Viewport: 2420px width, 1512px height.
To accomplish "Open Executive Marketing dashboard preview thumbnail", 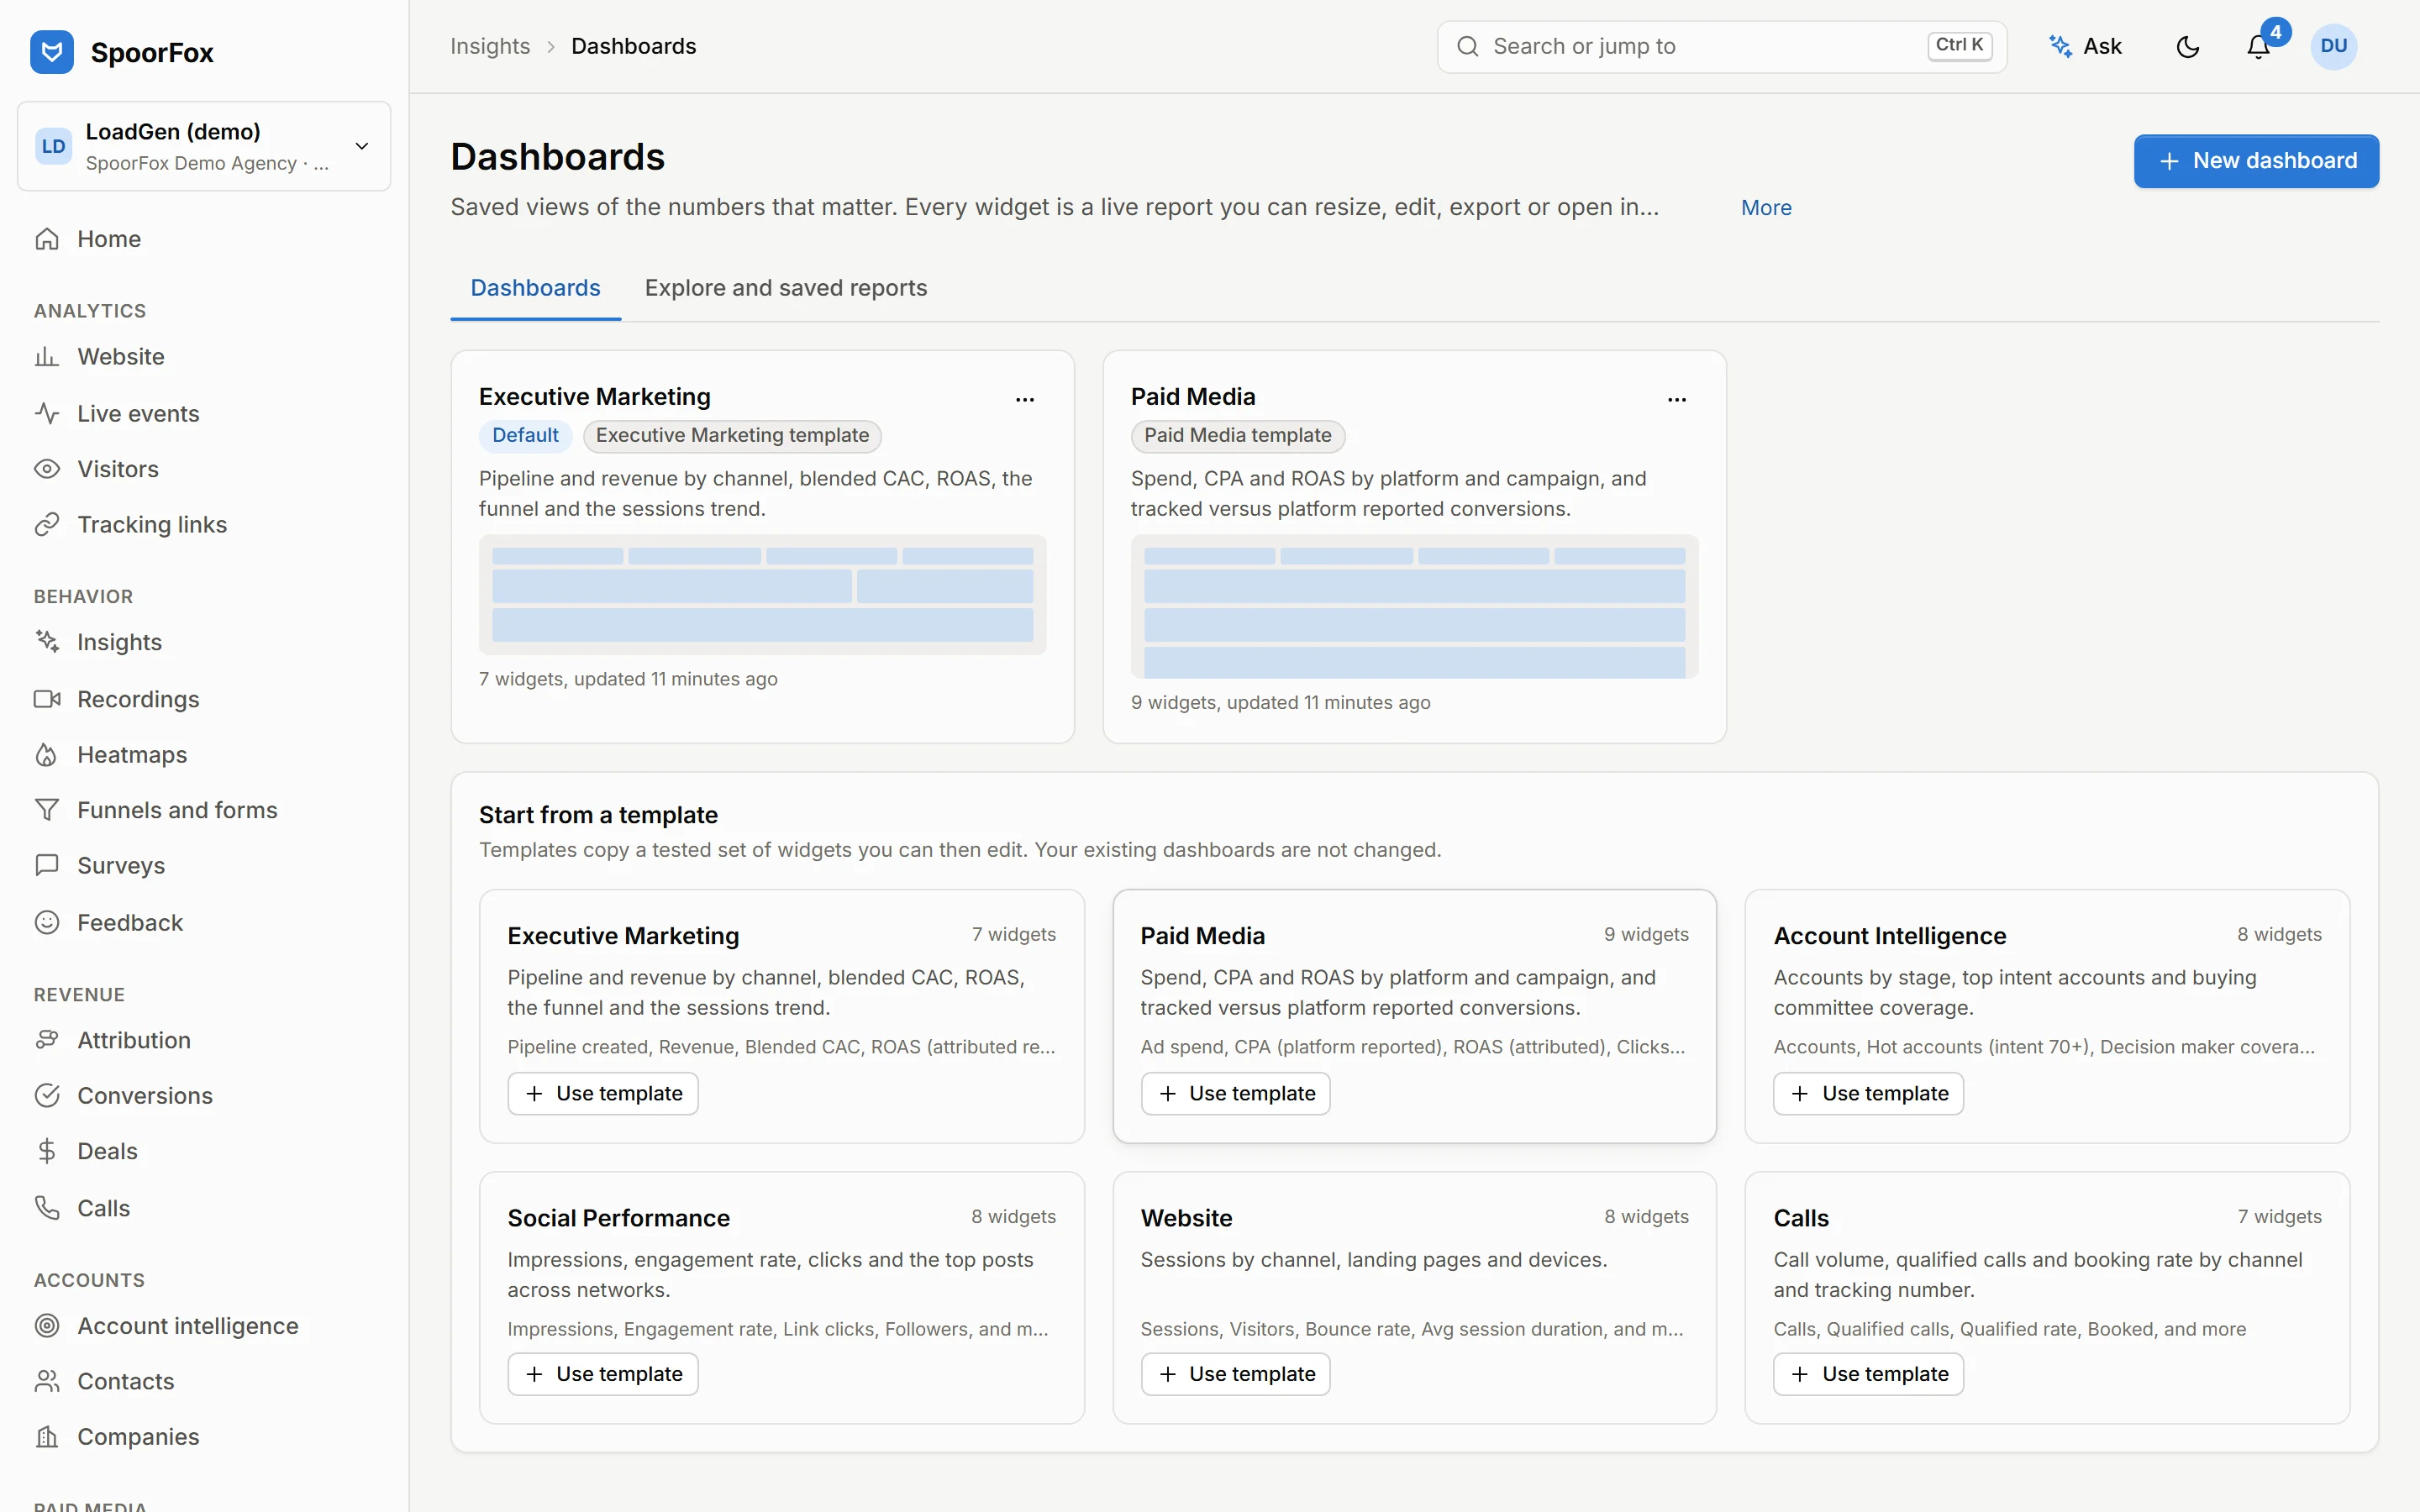I will (762, 595).
